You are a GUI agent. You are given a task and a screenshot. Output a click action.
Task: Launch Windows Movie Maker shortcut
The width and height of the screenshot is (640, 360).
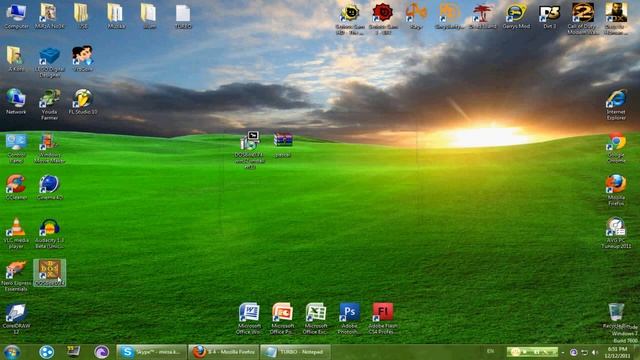(49, 148)
